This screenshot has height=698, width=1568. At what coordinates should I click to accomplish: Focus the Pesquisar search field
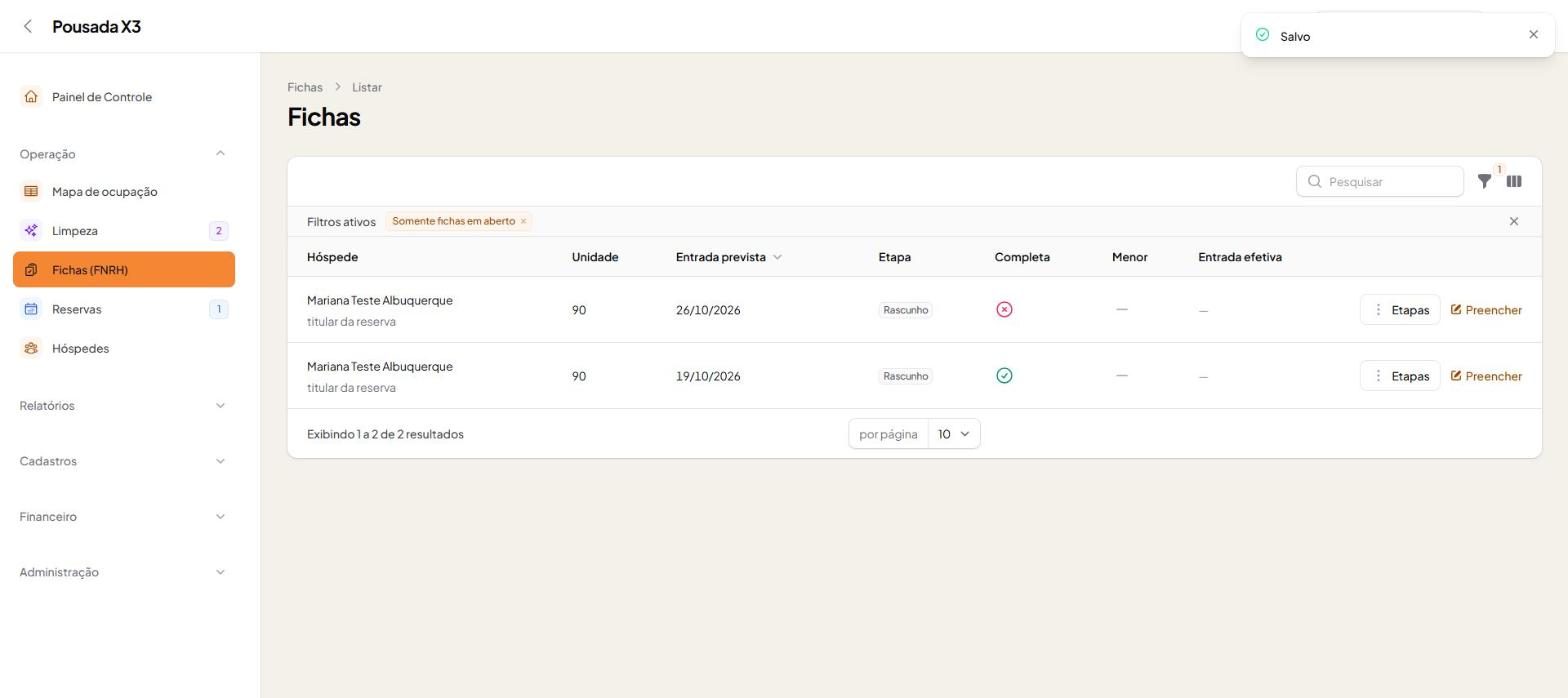[1380, 182]
